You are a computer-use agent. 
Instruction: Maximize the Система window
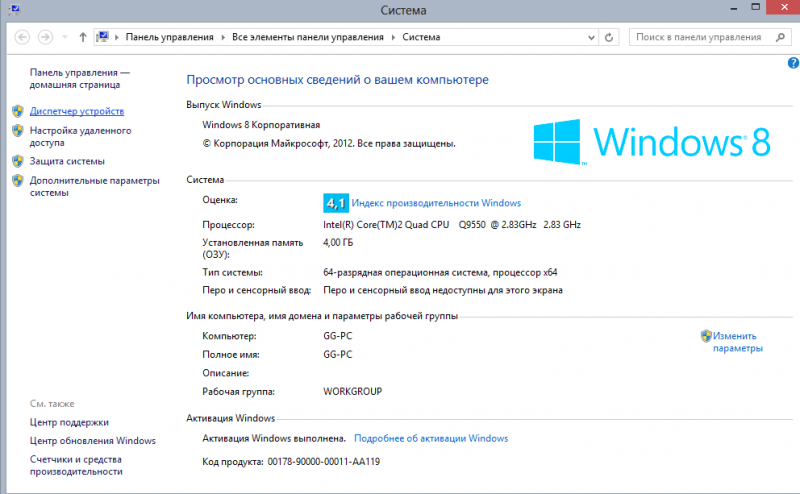(756, 7)
